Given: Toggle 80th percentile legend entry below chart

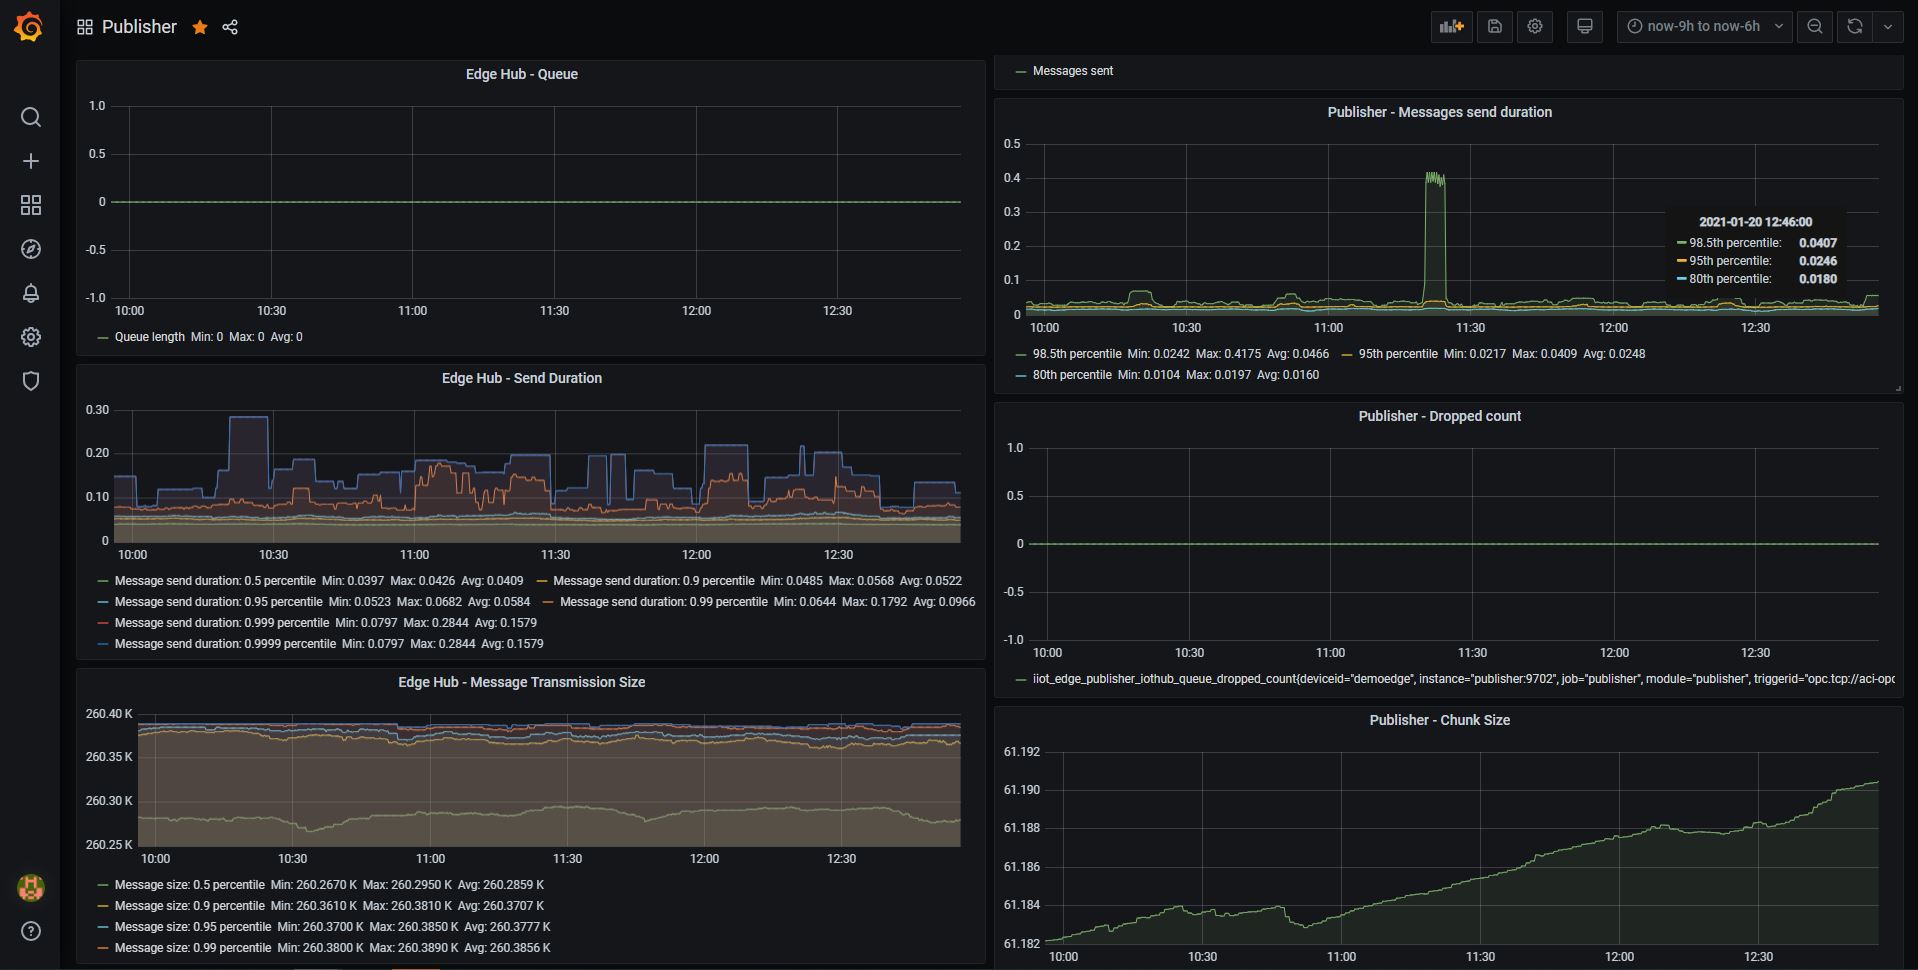Looking at the screenshot, I should (x=1071, y=375).
